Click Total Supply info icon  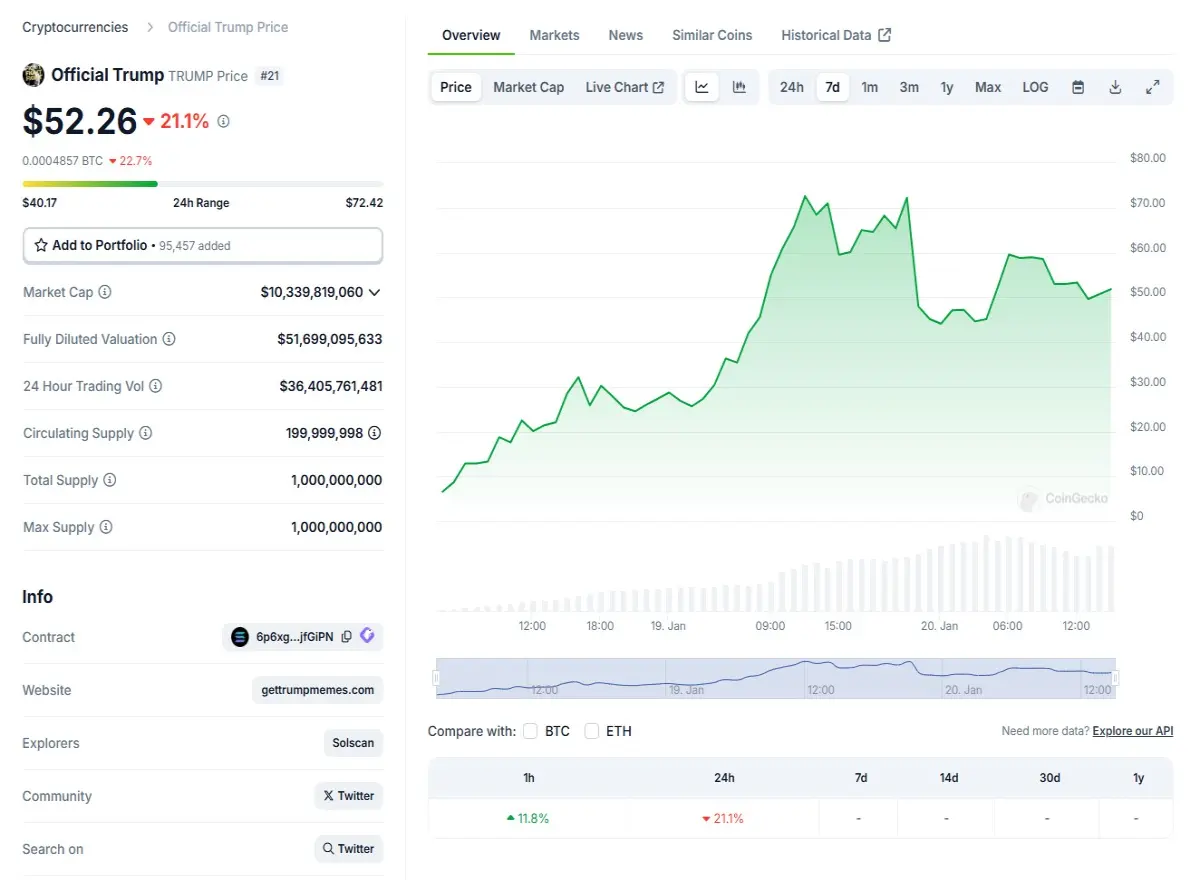110,480
